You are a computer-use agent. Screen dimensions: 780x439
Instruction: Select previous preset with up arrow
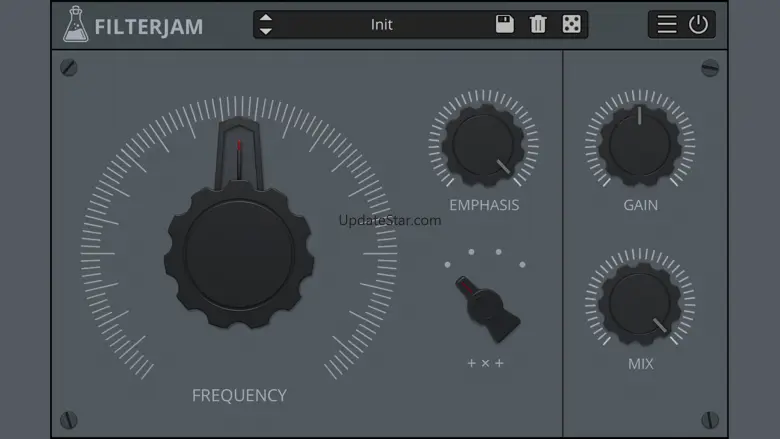pos(266,18)
